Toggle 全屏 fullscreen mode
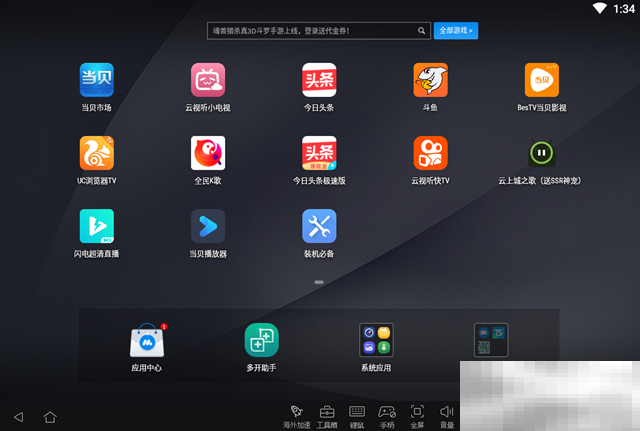640x431 pixels. tap(417, 416)
